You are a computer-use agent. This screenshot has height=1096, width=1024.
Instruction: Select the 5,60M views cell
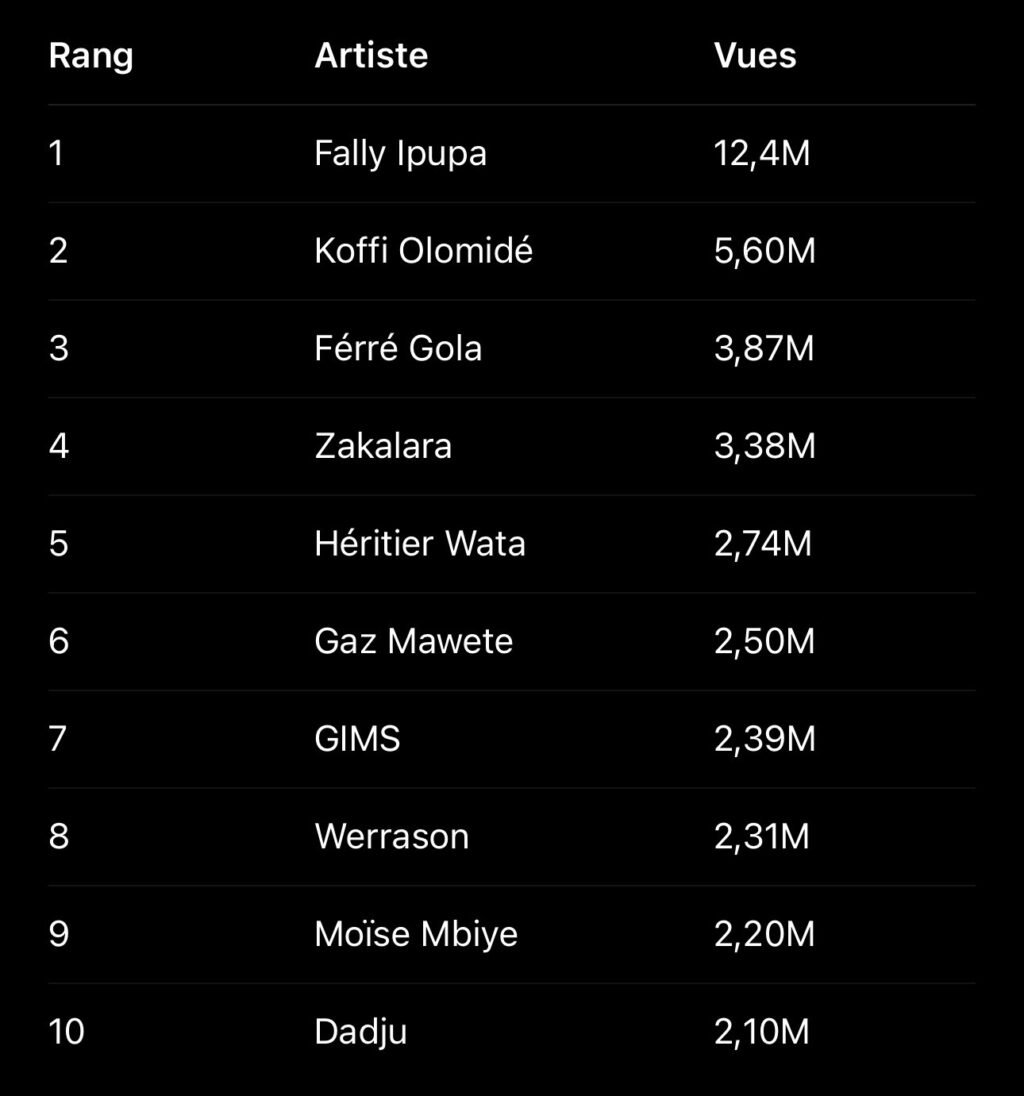point(765,251)
